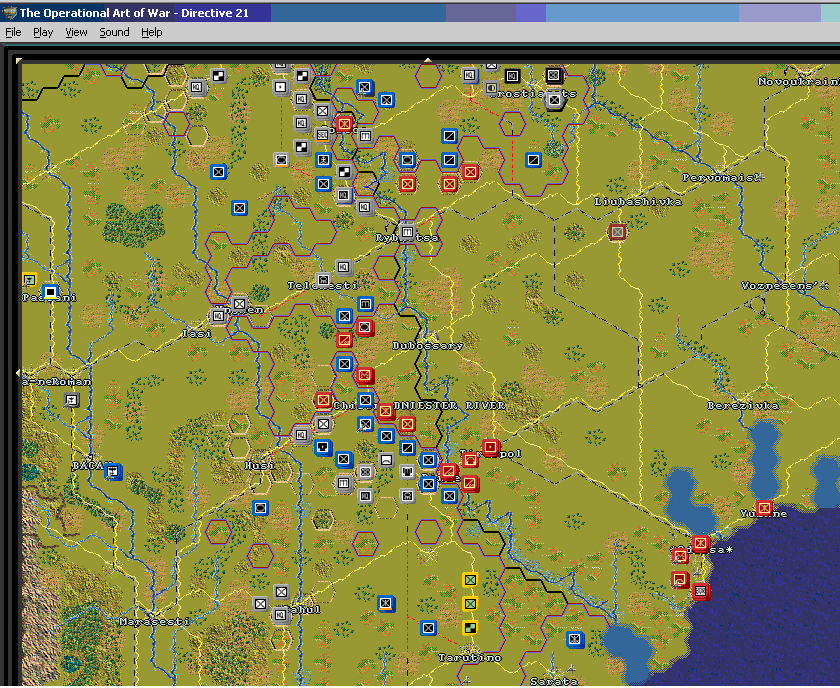Open the Help menu
This screenshot has width=840, height=688.
click(x=152, y=32)
